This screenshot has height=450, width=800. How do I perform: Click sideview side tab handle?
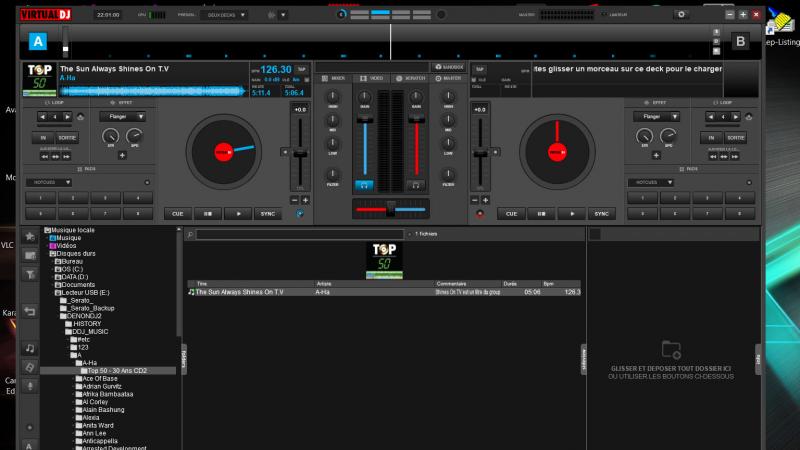584,359
